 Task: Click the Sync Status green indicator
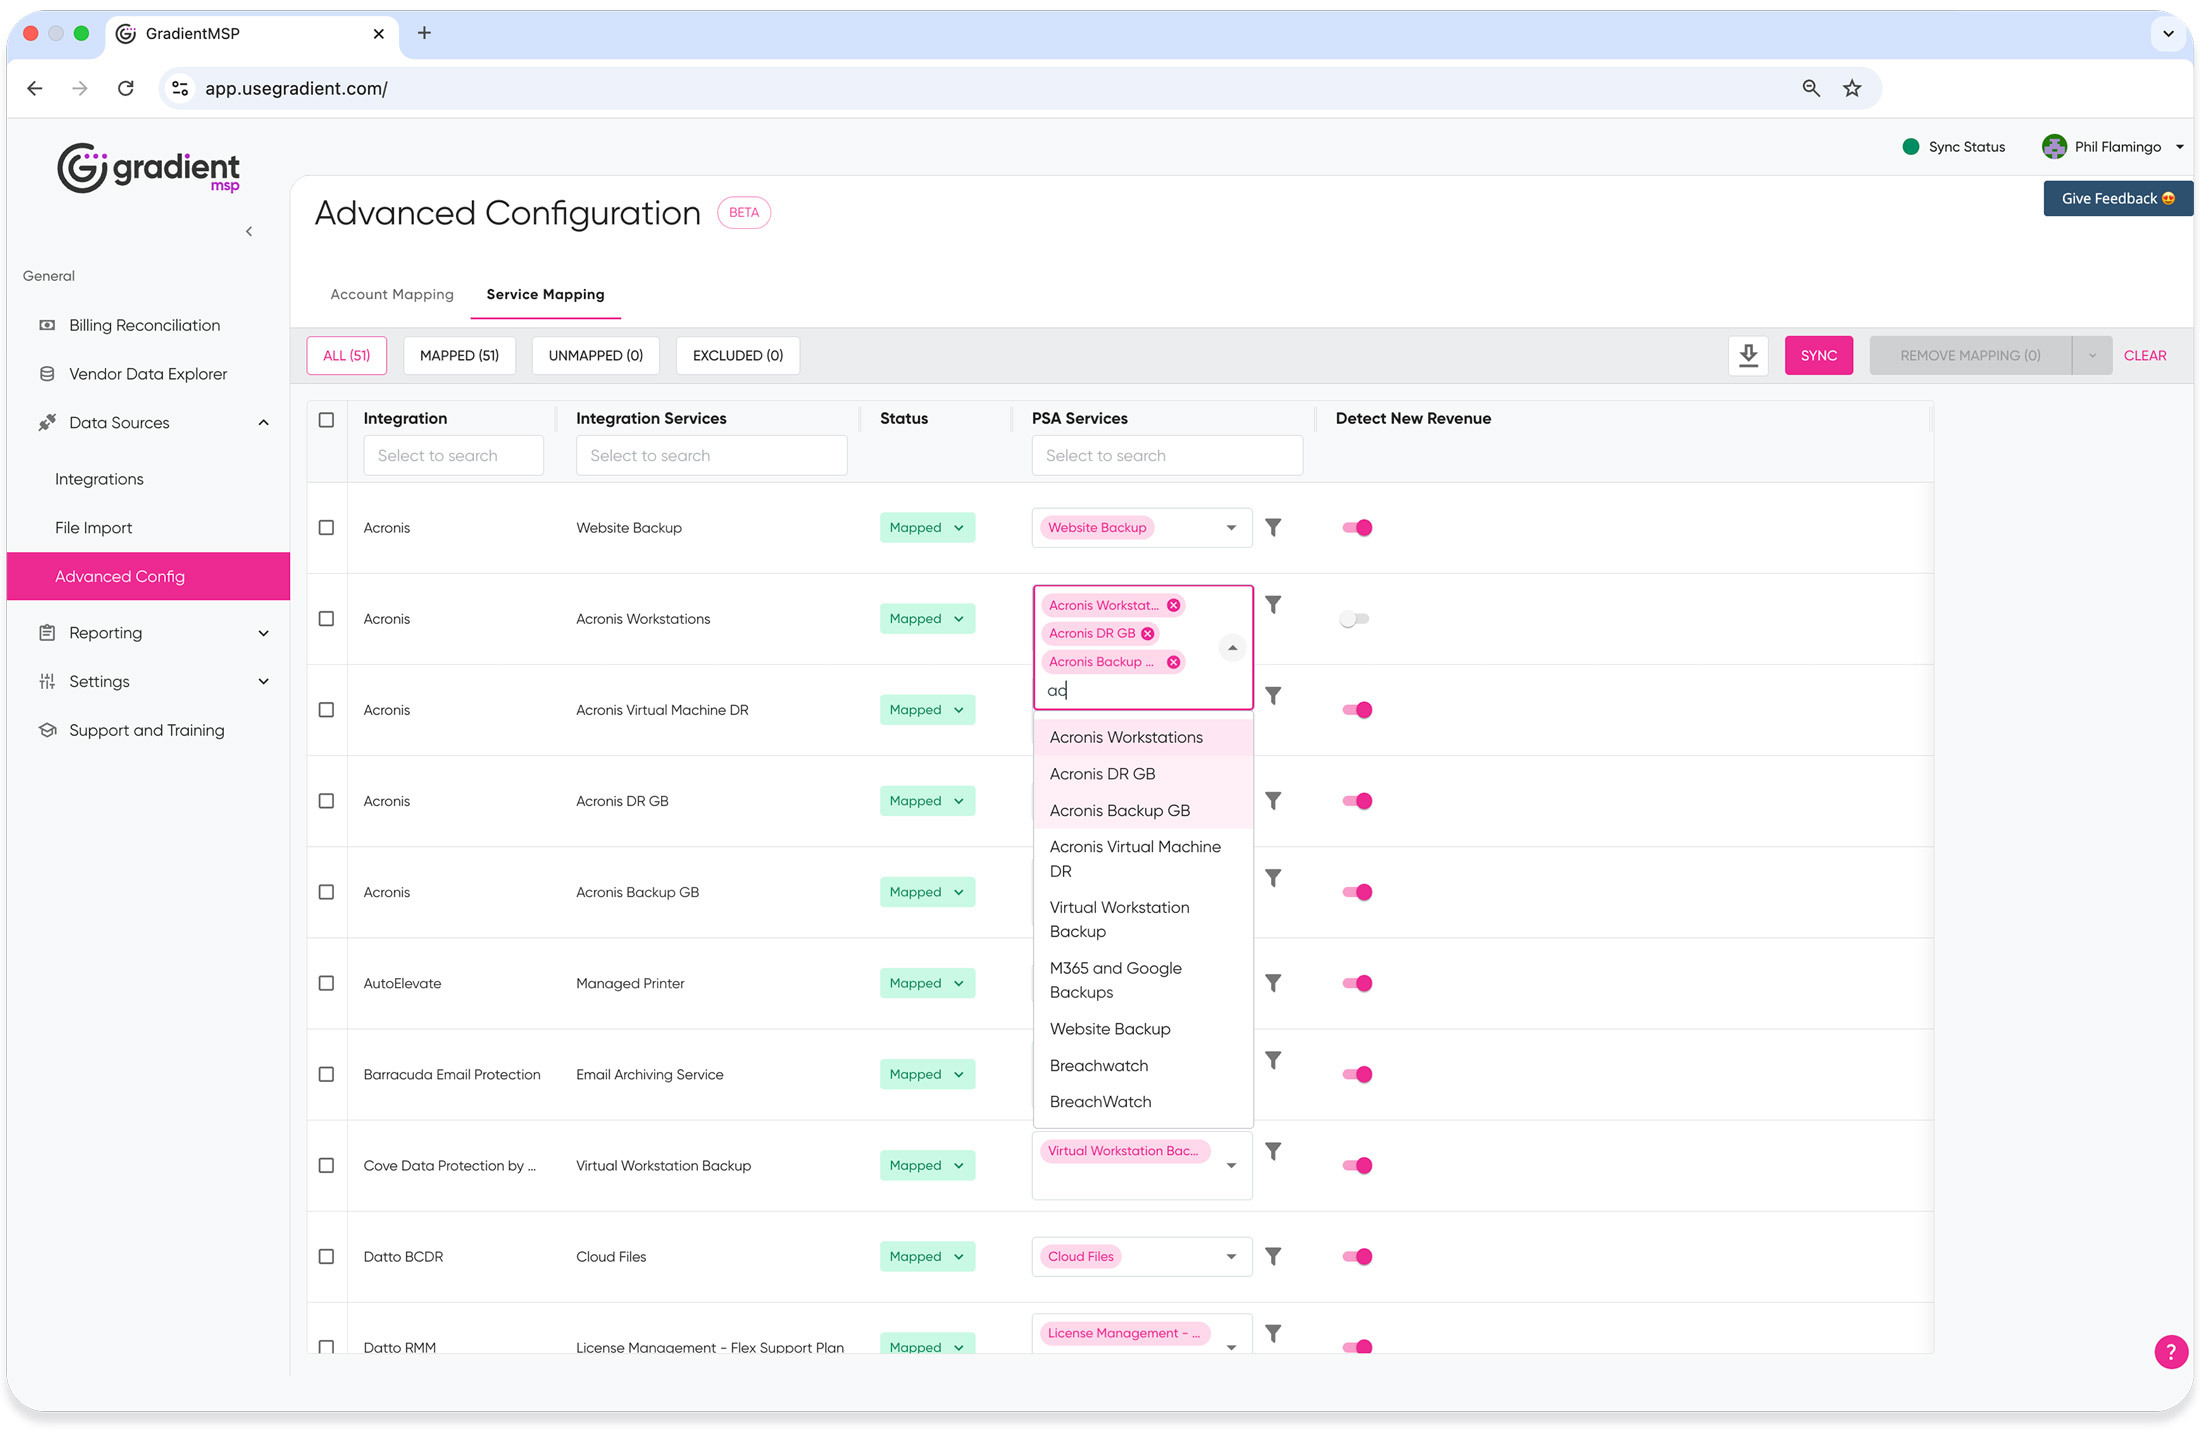tap(1910, 147)
